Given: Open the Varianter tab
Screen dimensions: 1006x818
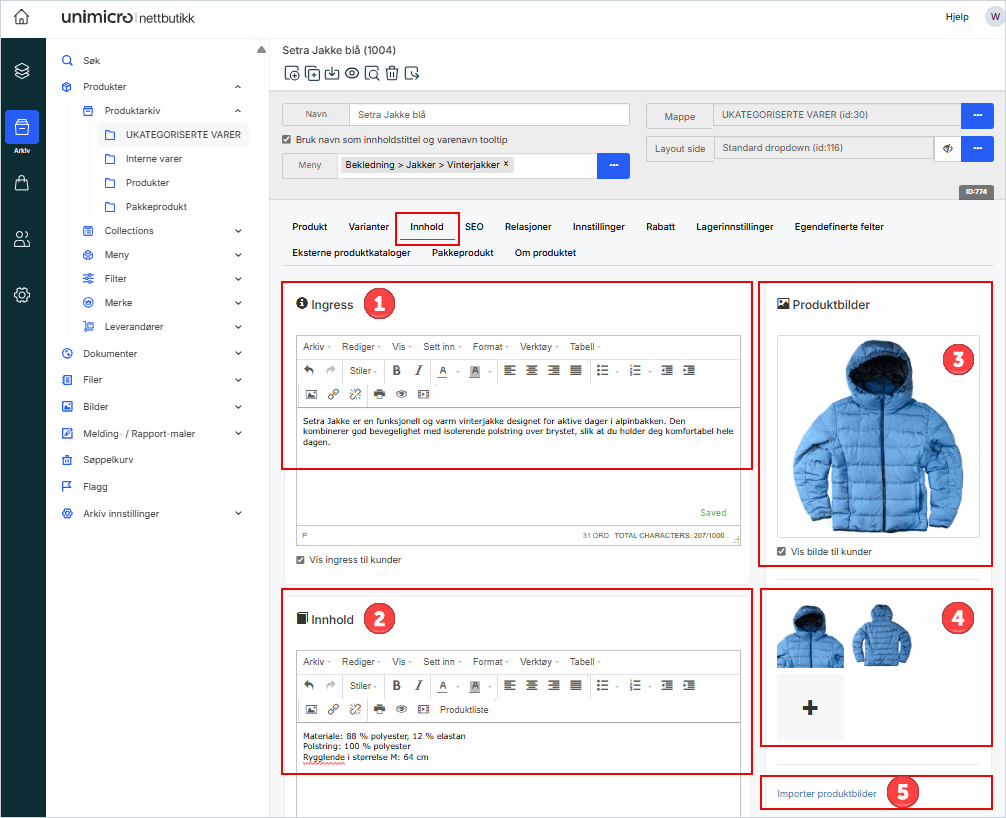Looking at the screenshot, I should tap(368, 227).
